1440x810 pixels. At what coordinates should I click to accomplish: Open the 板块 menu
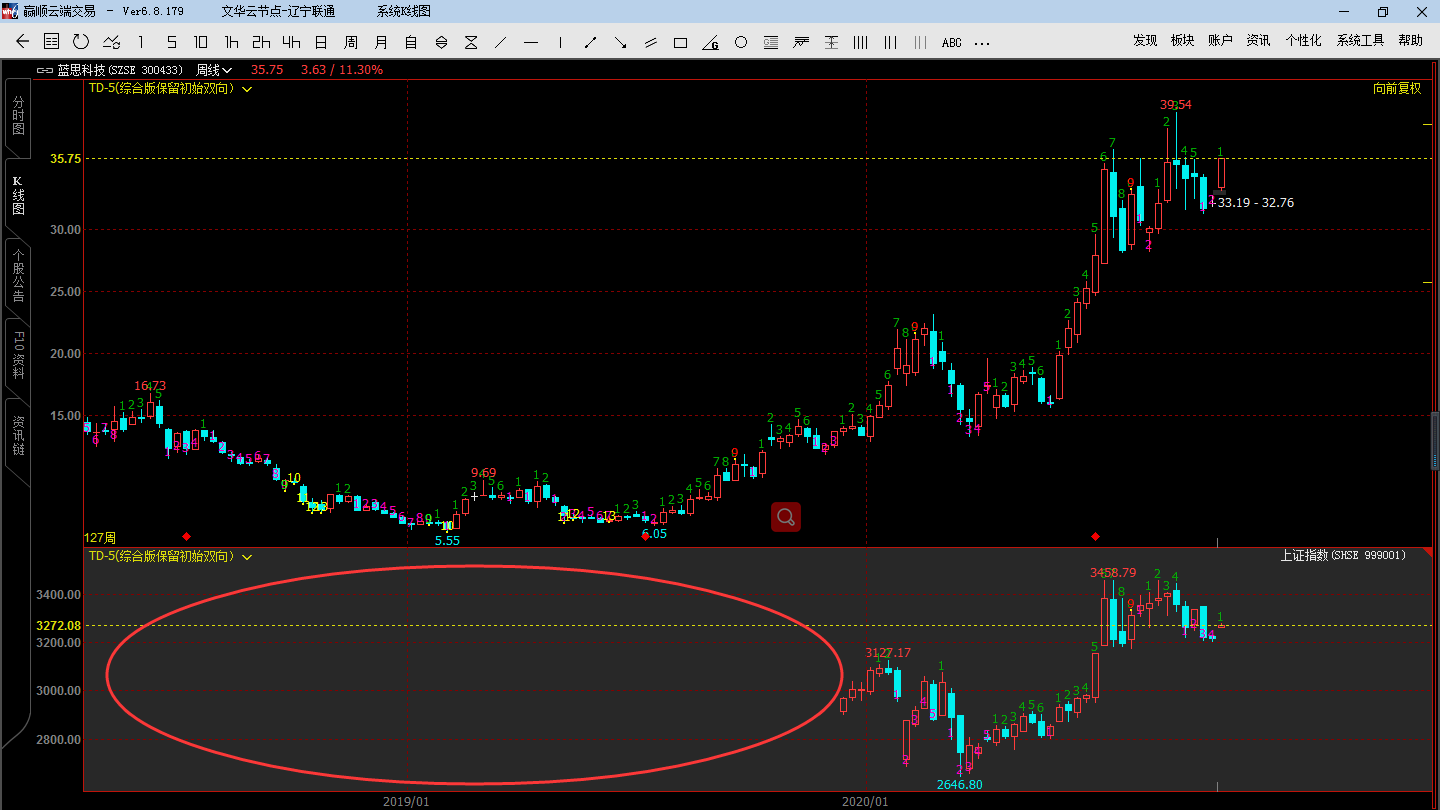pos(1182,41)
